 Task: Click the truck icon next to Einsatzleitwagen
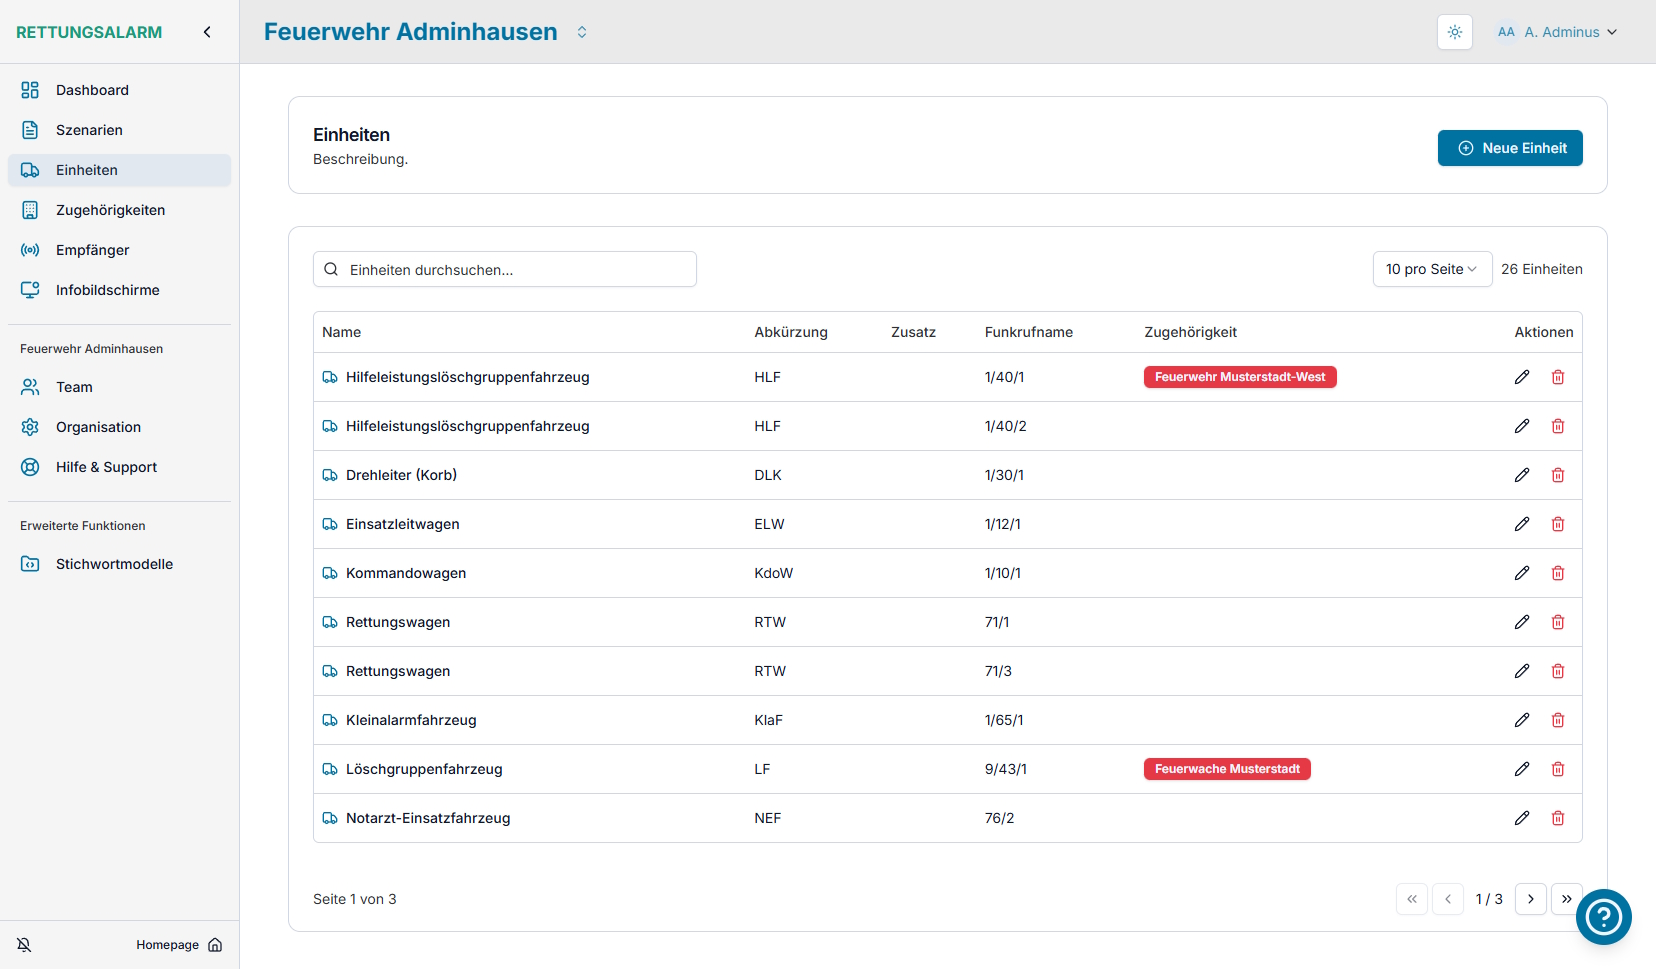(x=330, y=524)
